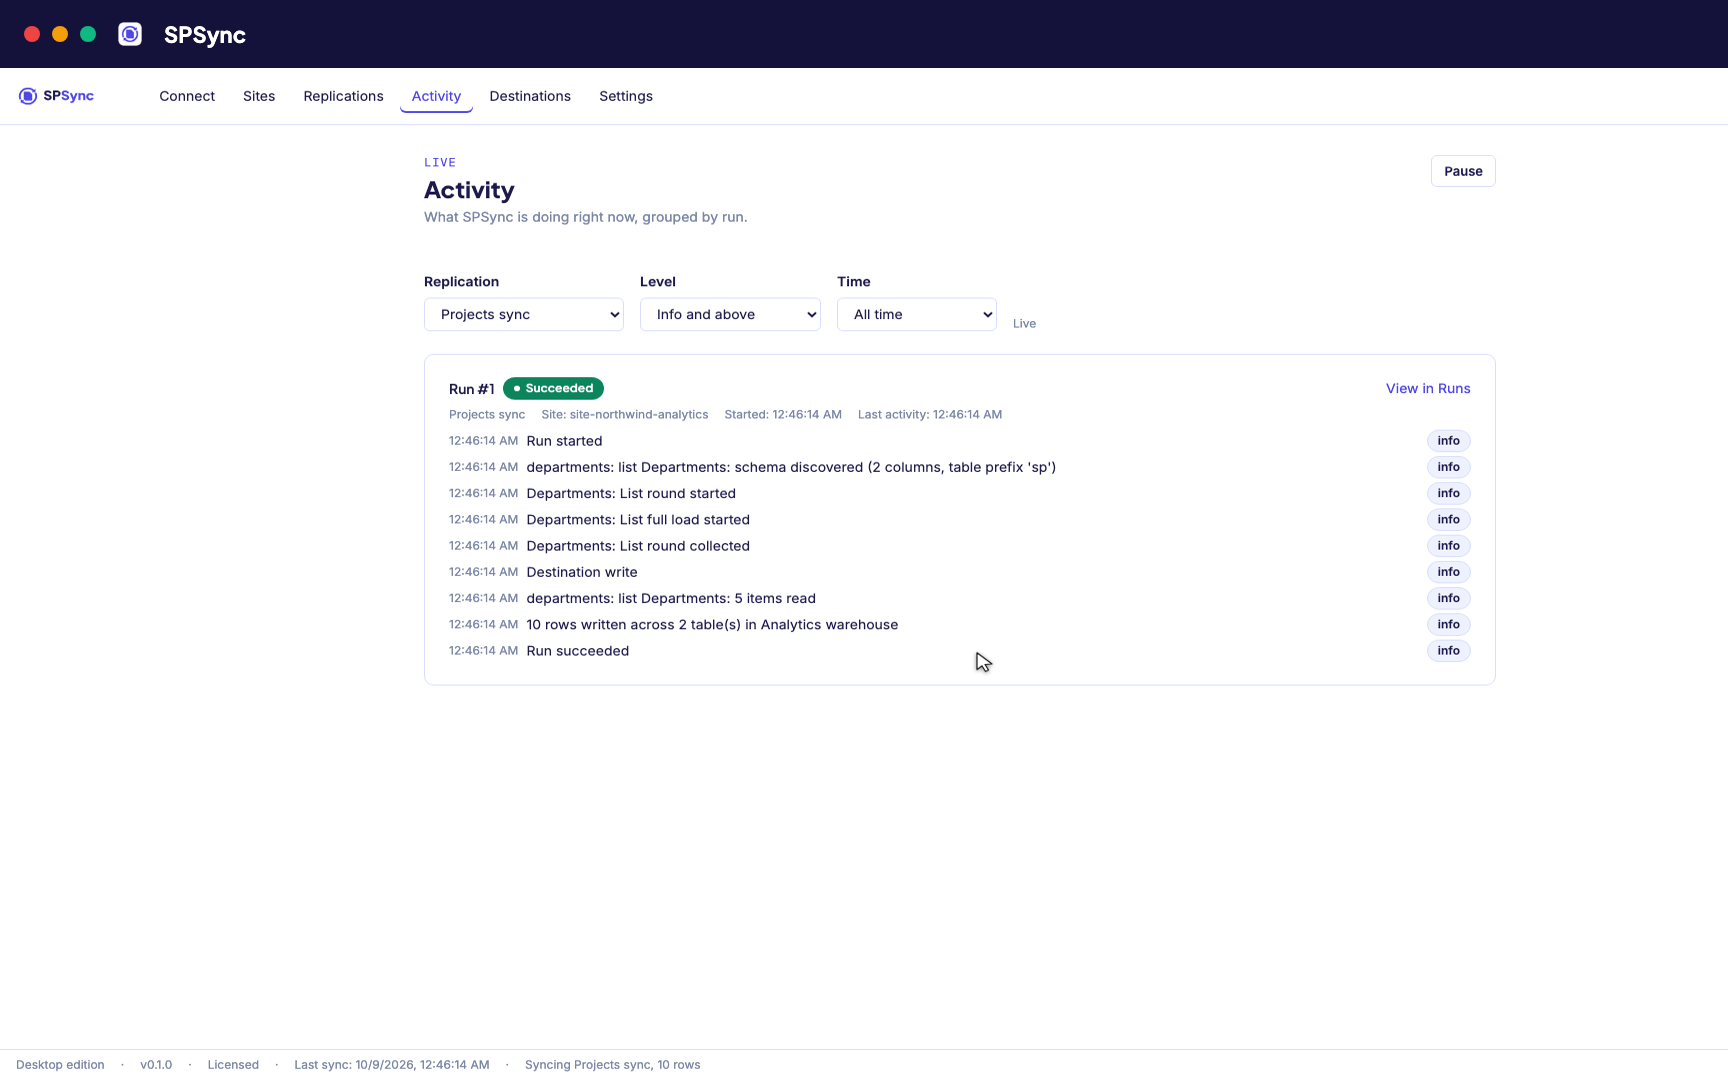The height and width of the screenshot is (1080, 1728).
Task: Click the Run #1 heading
Action: click(471, 389)
